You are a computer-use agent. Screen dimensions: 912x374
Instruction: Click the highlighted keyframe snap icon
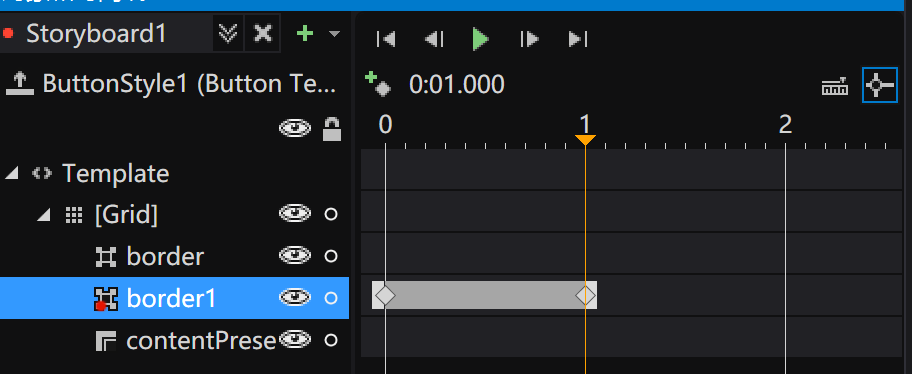click(x=879, y=86)
